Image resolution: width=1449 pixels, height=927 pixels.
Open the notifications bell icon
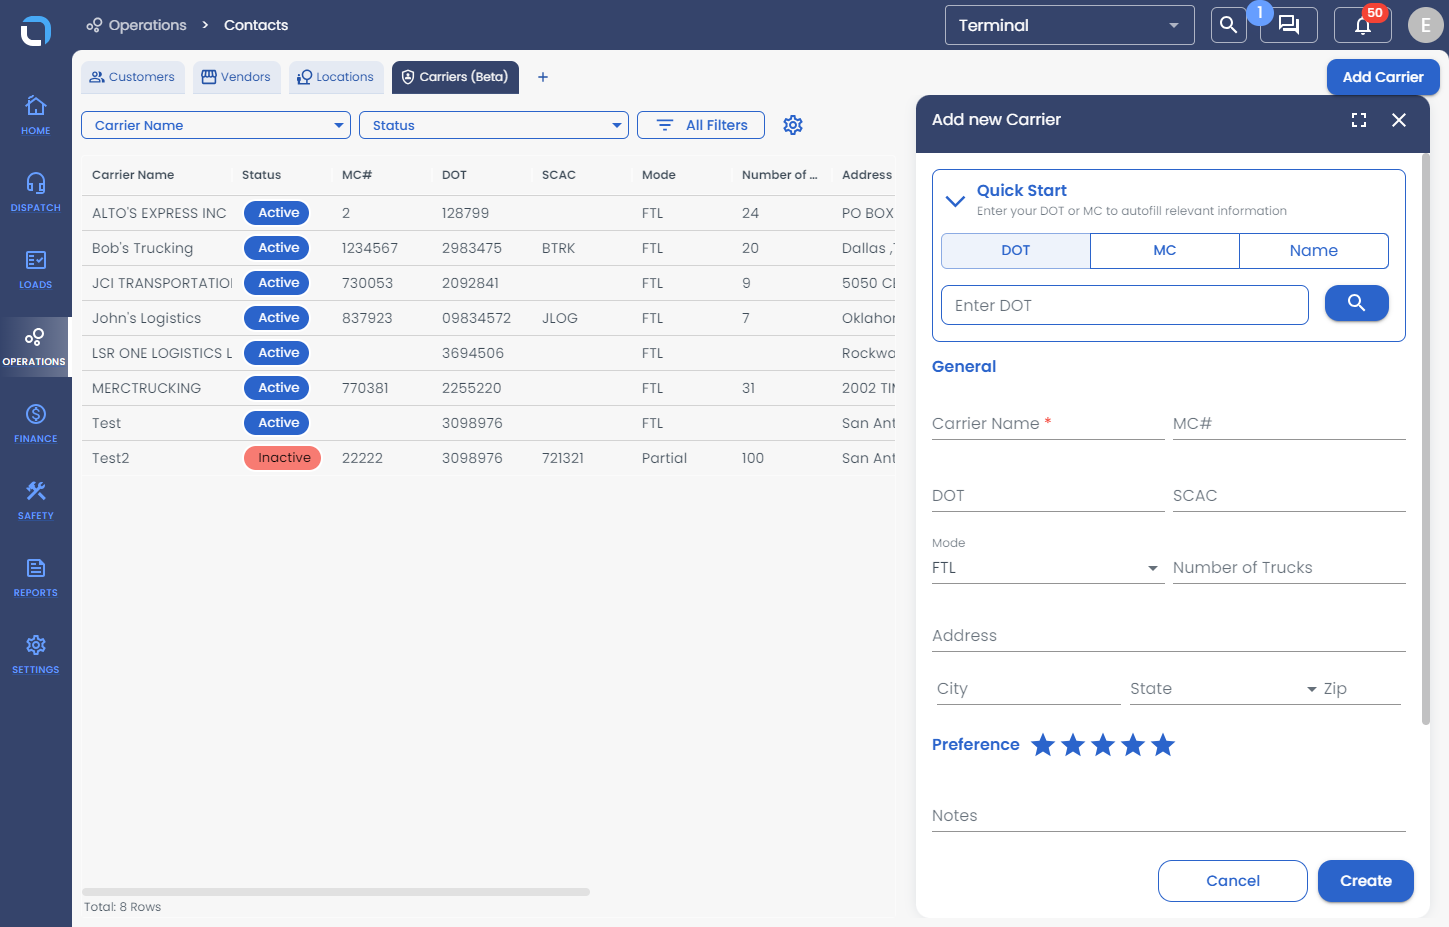(x=1362, y=25)
